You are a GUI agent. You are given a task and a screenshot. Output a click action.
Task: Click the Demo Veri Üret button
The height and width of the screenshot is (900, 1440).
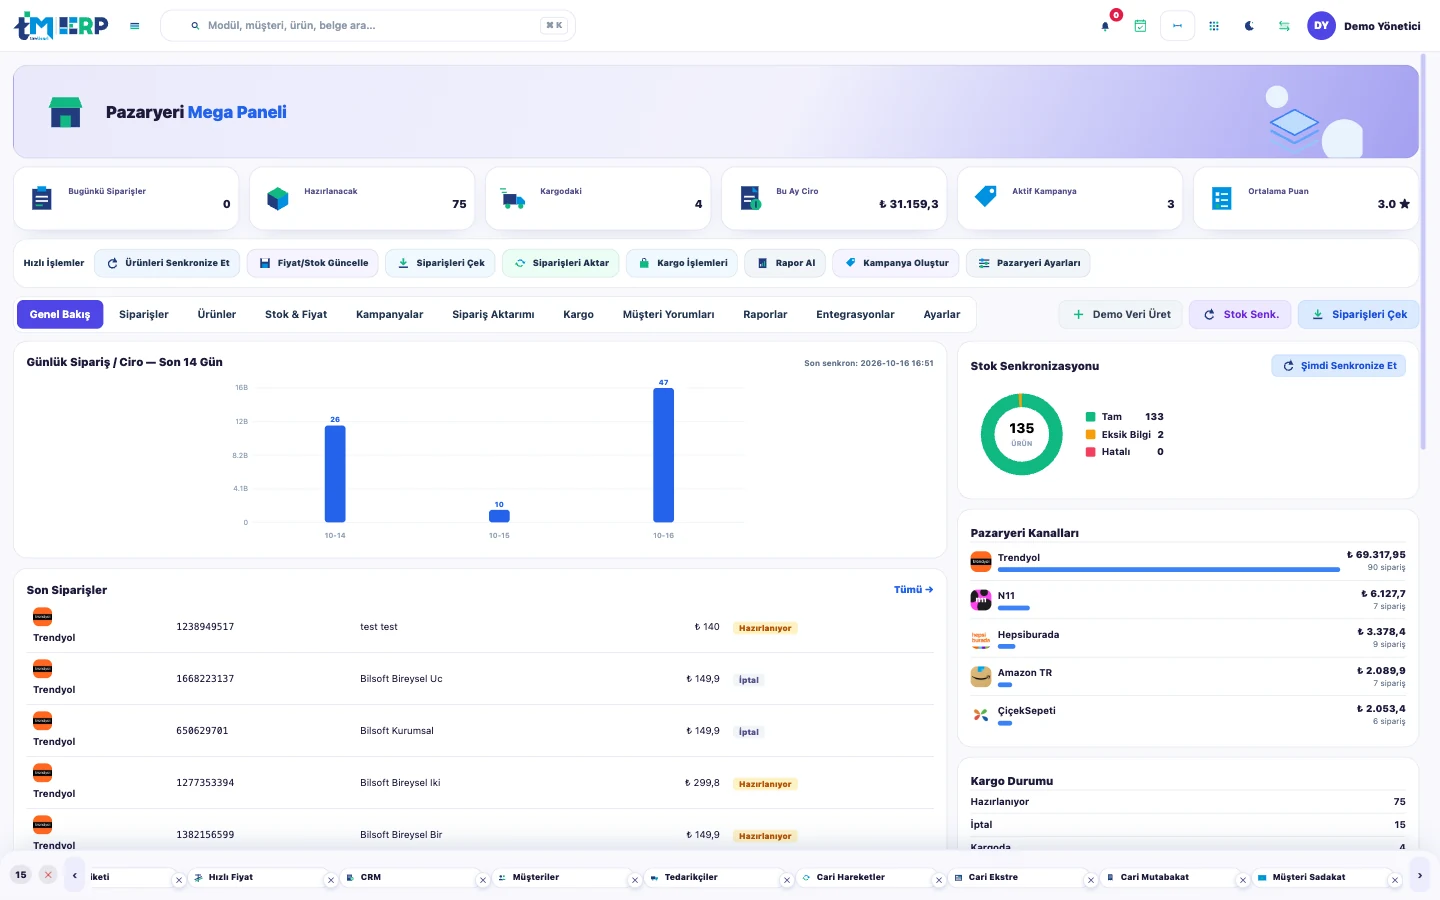pos(1121,314)
